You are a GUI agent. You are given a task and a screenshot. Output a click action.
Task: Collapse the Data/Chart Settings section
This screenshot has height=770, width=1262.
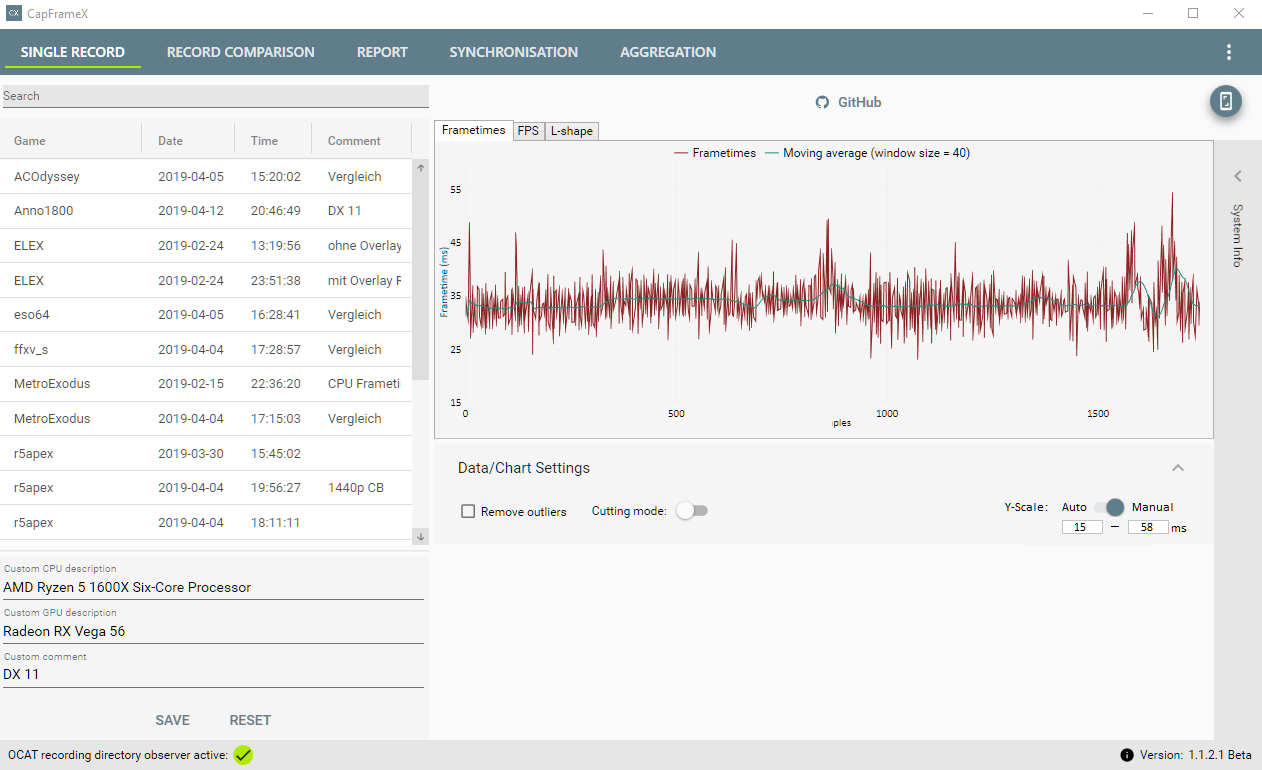click(1178, 467)
